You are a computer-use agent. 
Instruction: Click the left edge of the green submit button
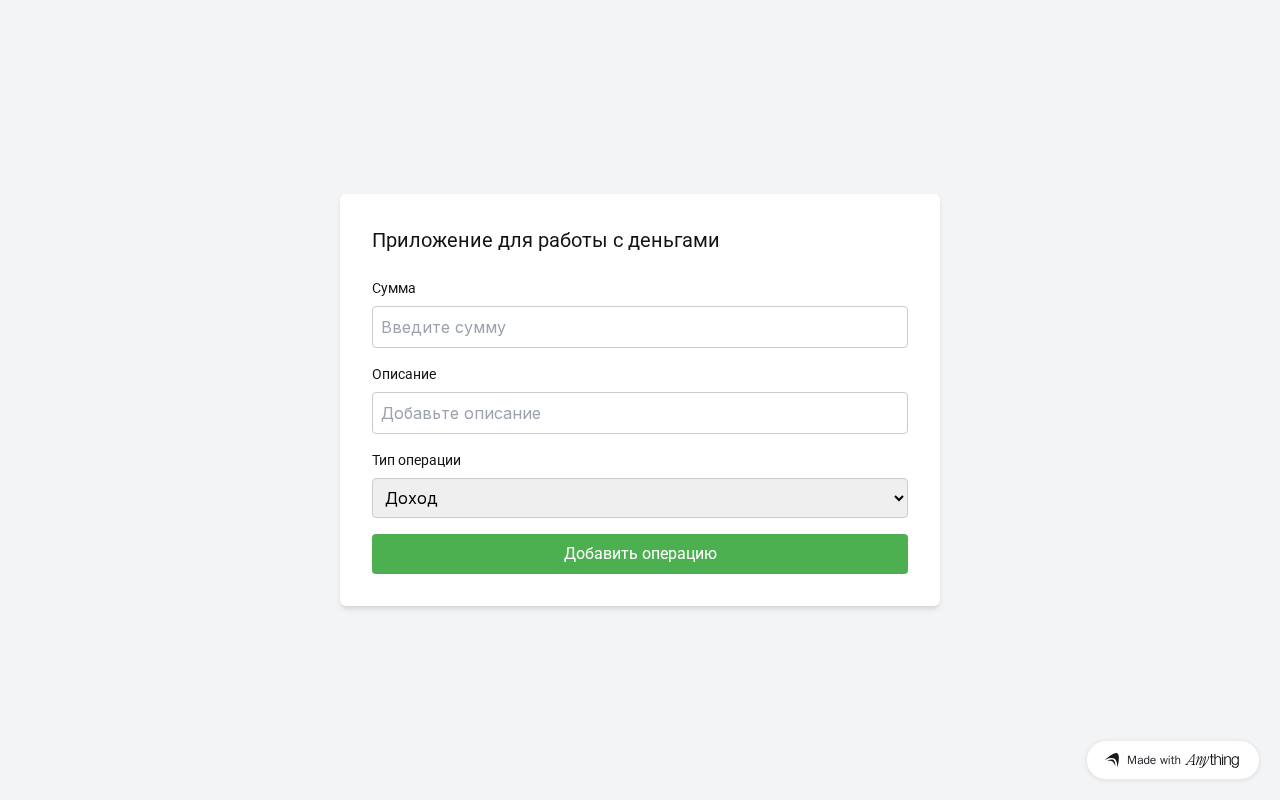[x=385, y=554]
